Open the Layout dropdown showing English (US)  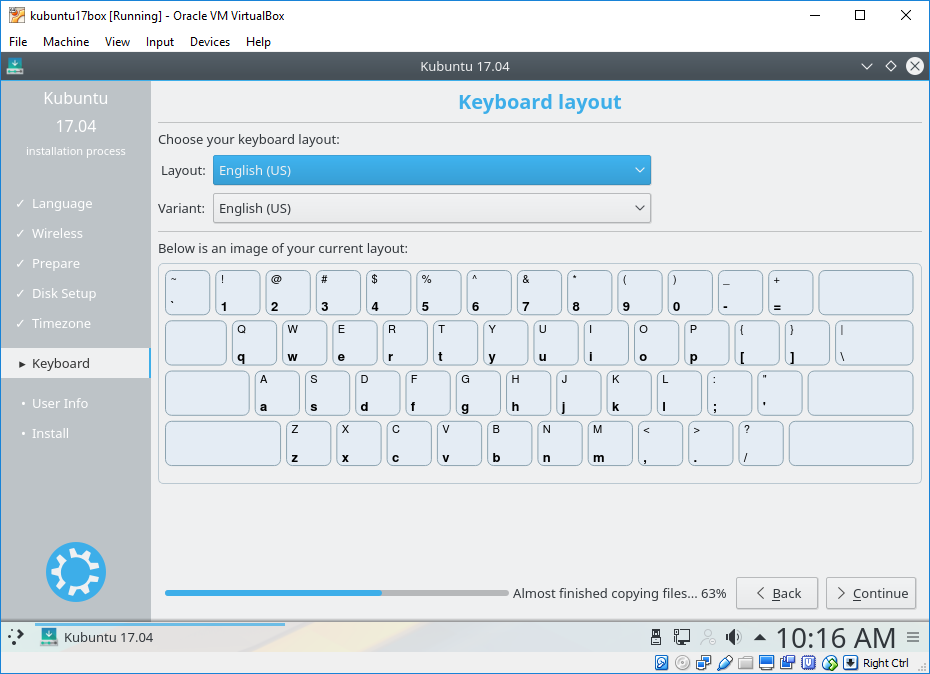(432, 170)
